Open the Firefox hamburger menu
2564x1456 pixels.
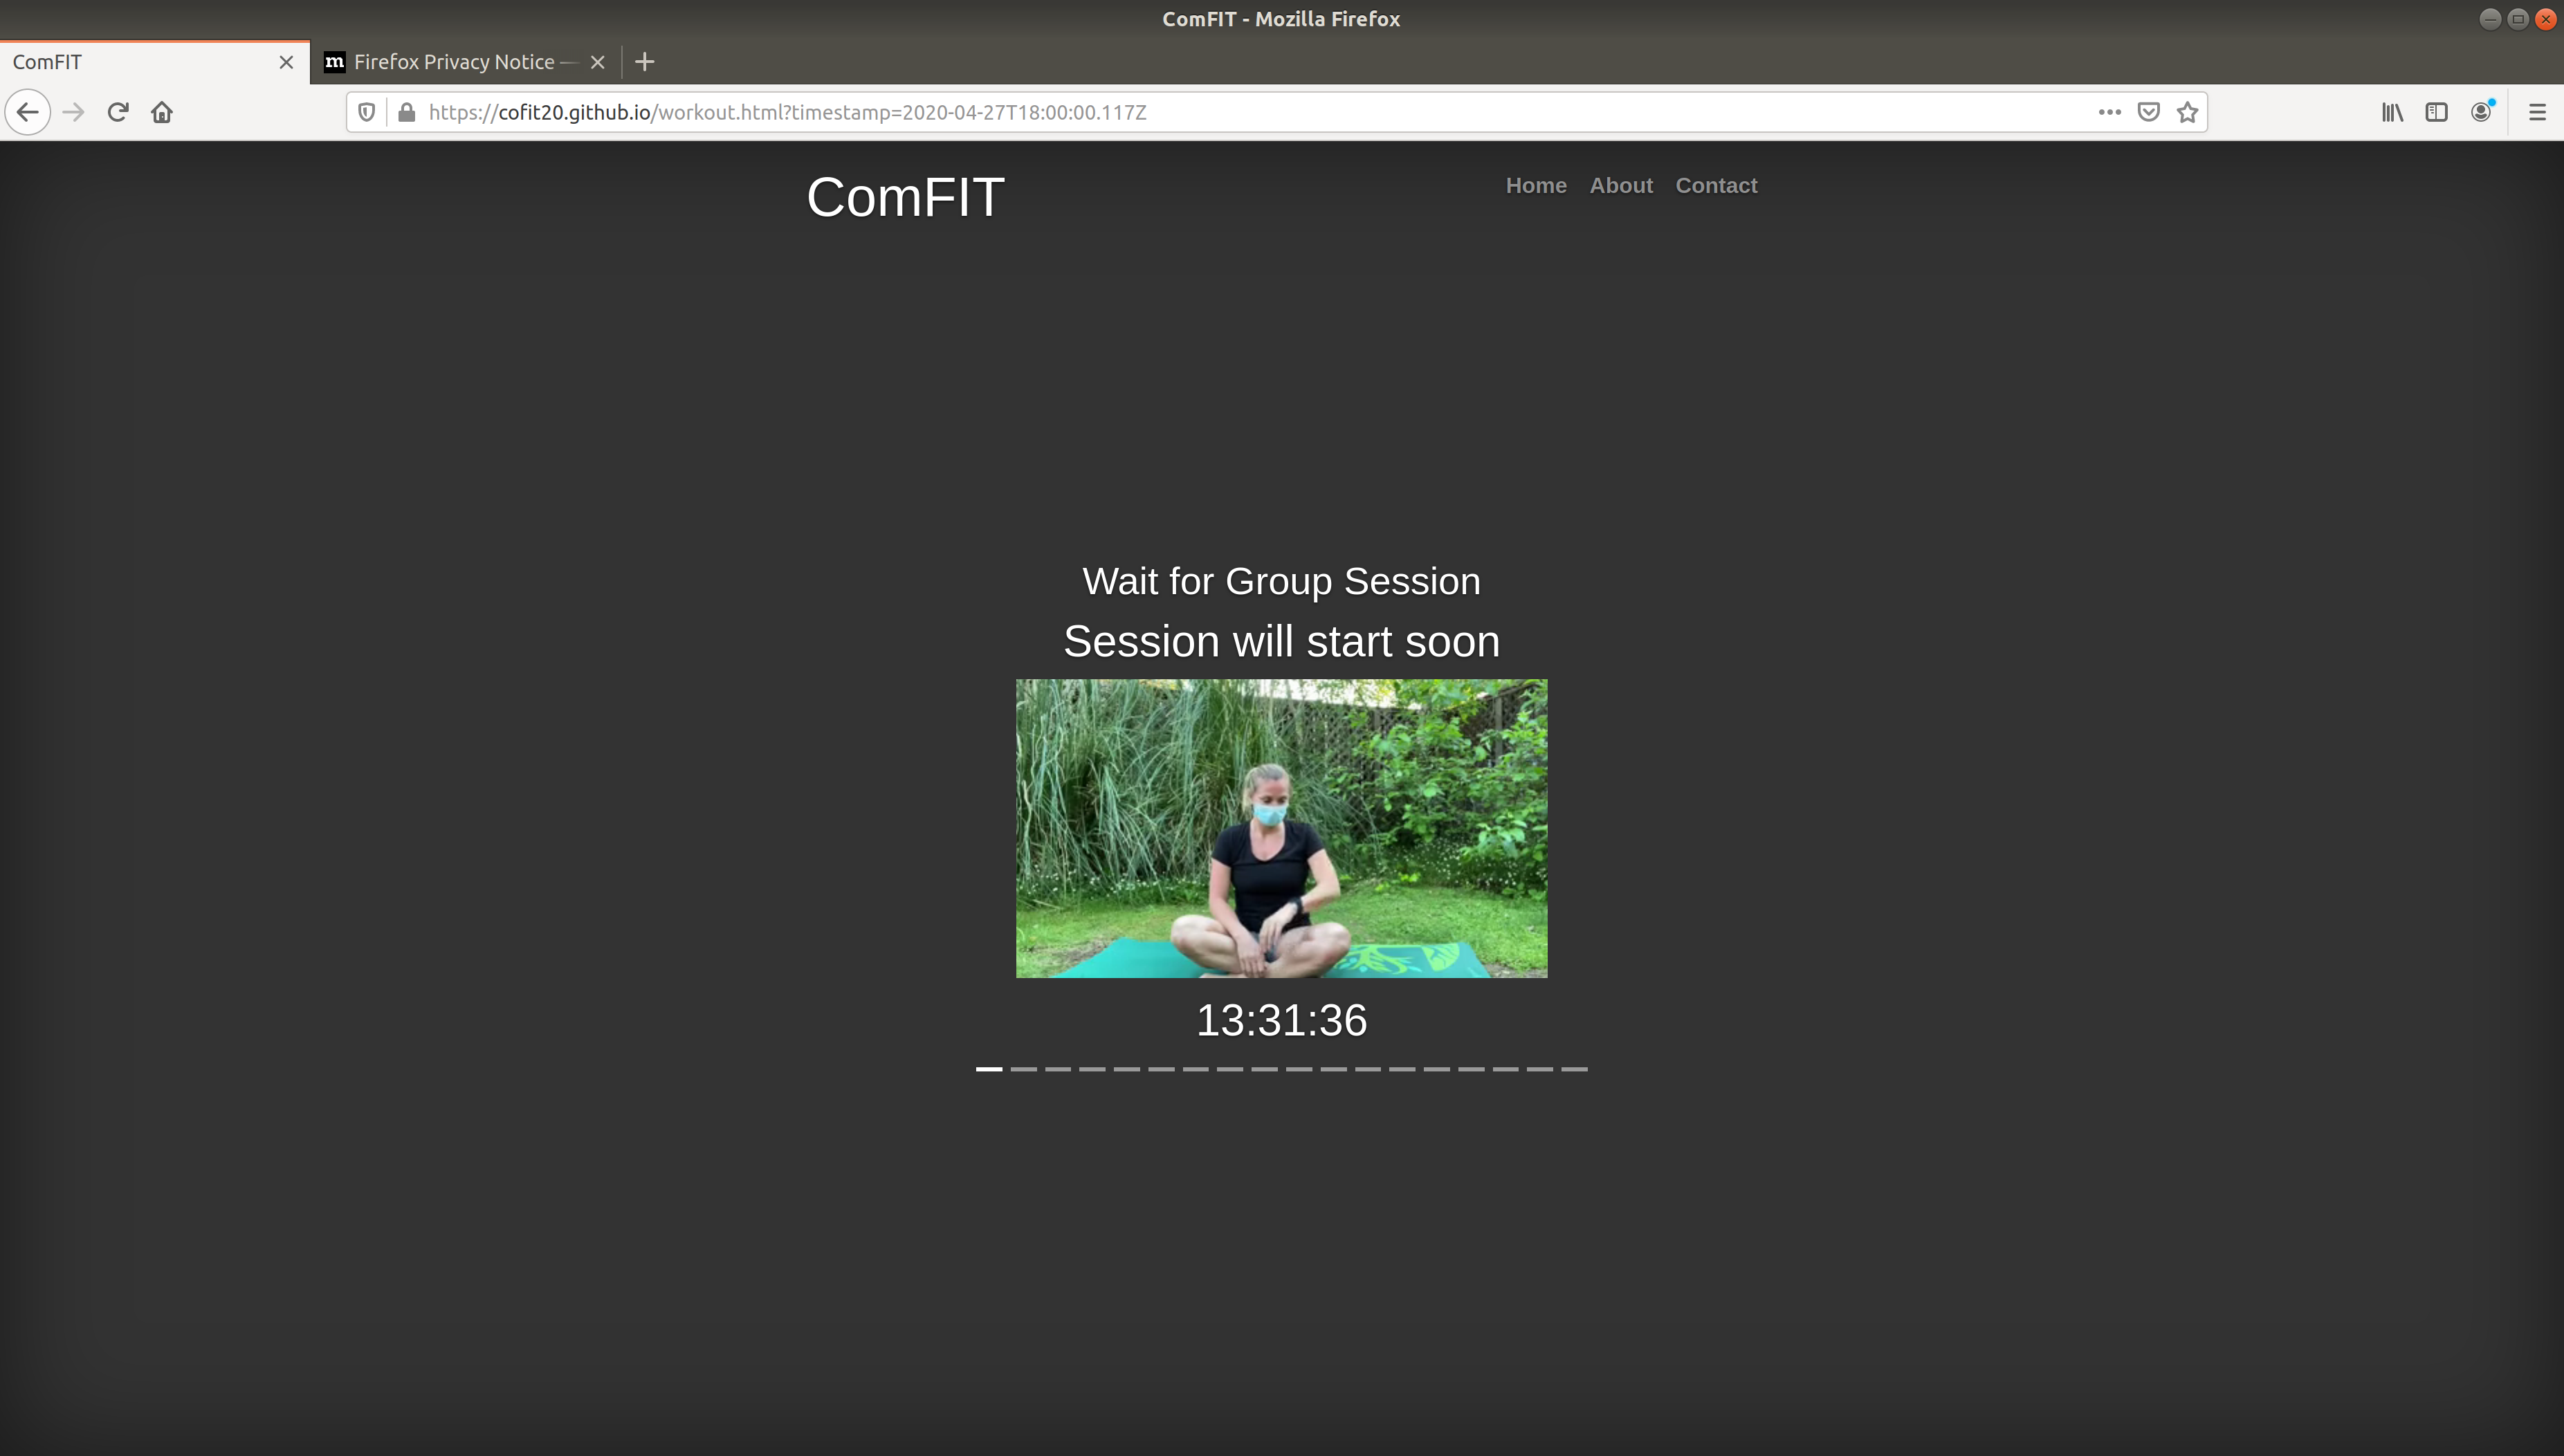click(x=2537, y=112)
